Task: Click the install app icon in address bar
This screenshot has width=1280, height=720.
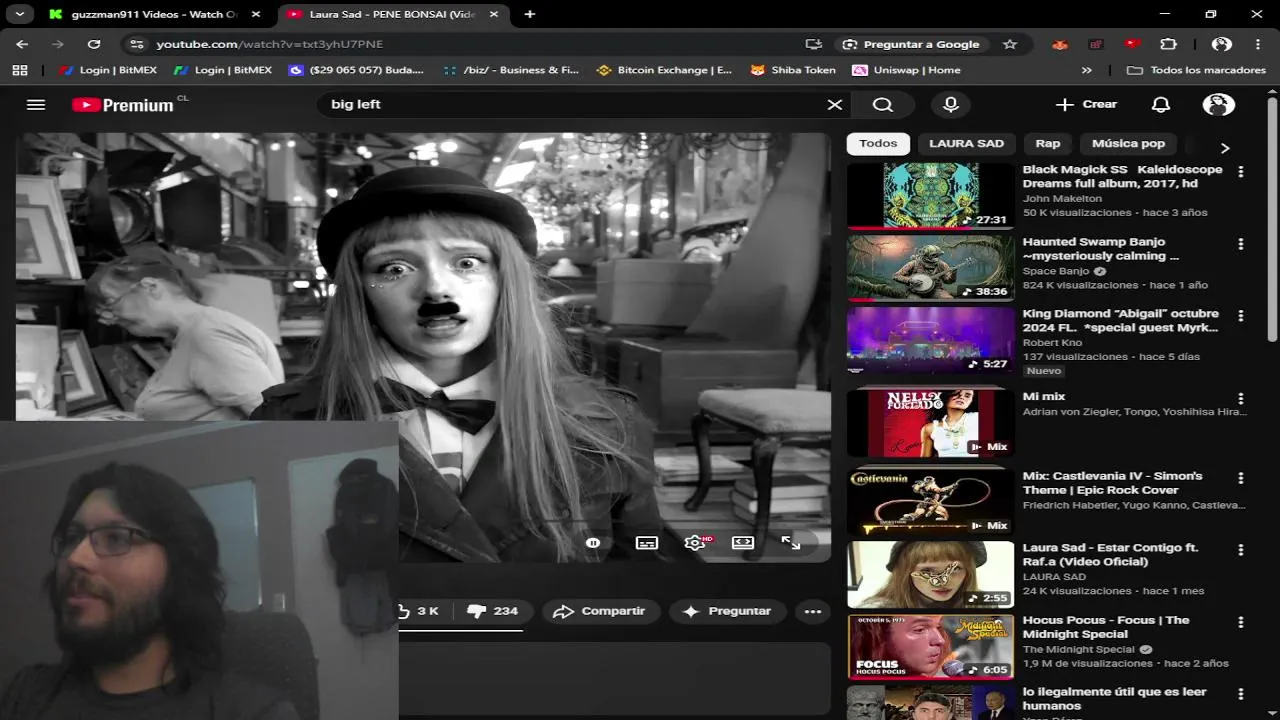Action: point(814,44)
